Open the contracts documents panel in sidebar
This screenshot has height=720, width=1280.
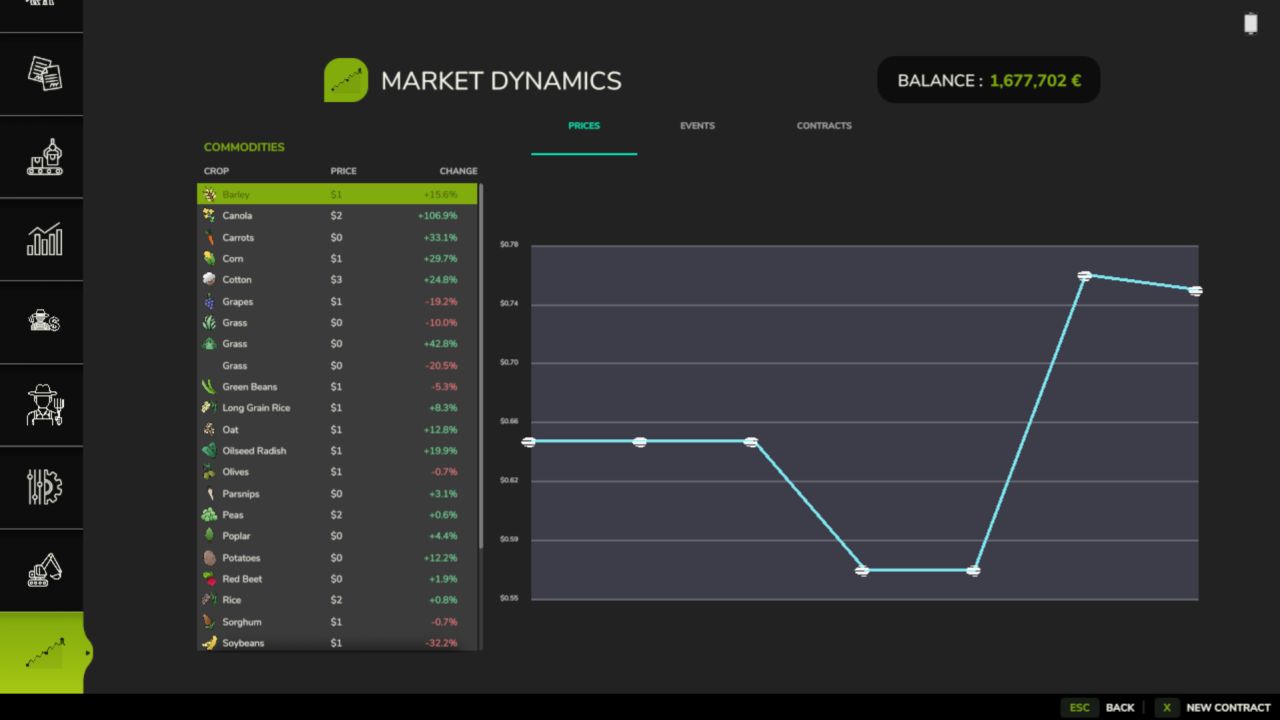tap(41, 73)
